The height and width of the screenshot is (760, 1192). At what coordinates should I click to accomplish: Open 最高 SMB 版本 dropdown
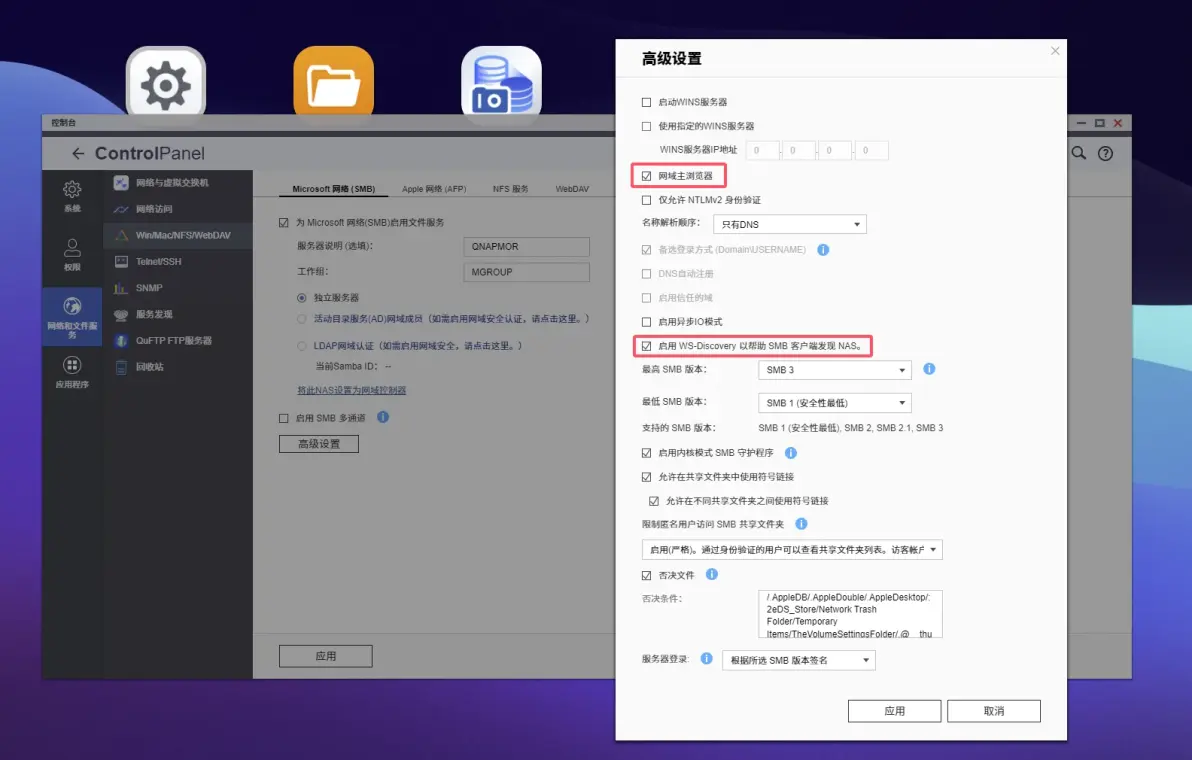834,370
